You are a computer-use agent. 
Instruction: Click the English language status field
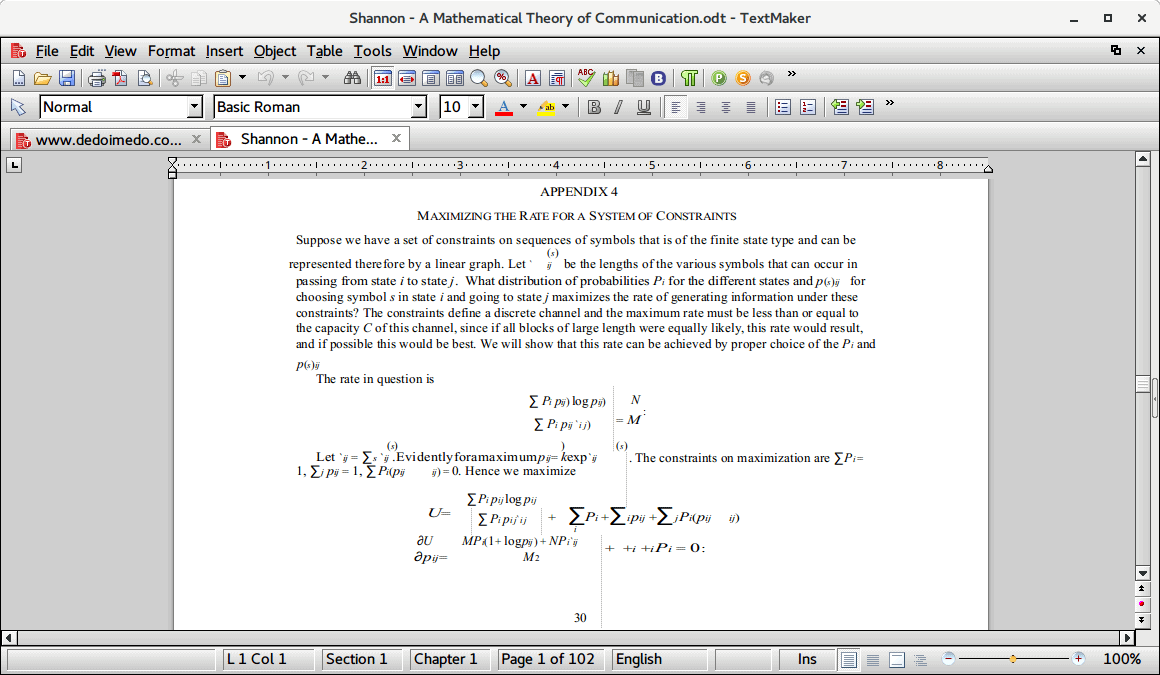tap(658, 659)
